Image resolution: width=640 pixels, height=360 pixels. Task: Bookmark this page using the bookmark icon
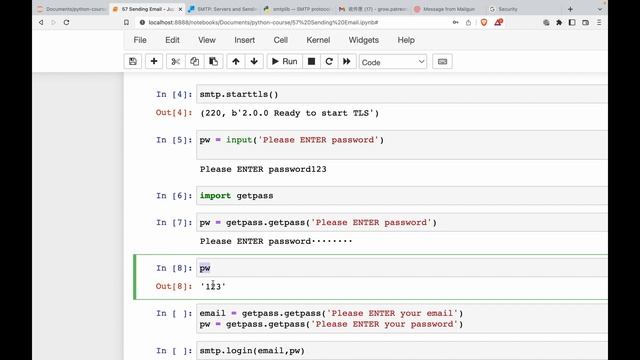point(127,22)
